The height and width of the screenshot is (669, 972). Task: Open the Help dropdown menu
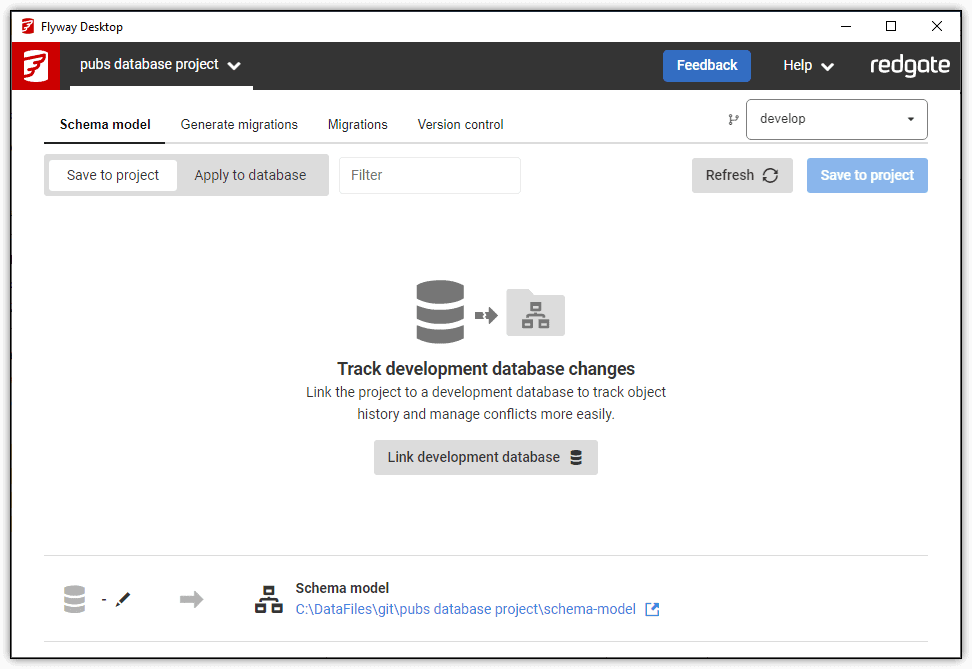point(807,65)
